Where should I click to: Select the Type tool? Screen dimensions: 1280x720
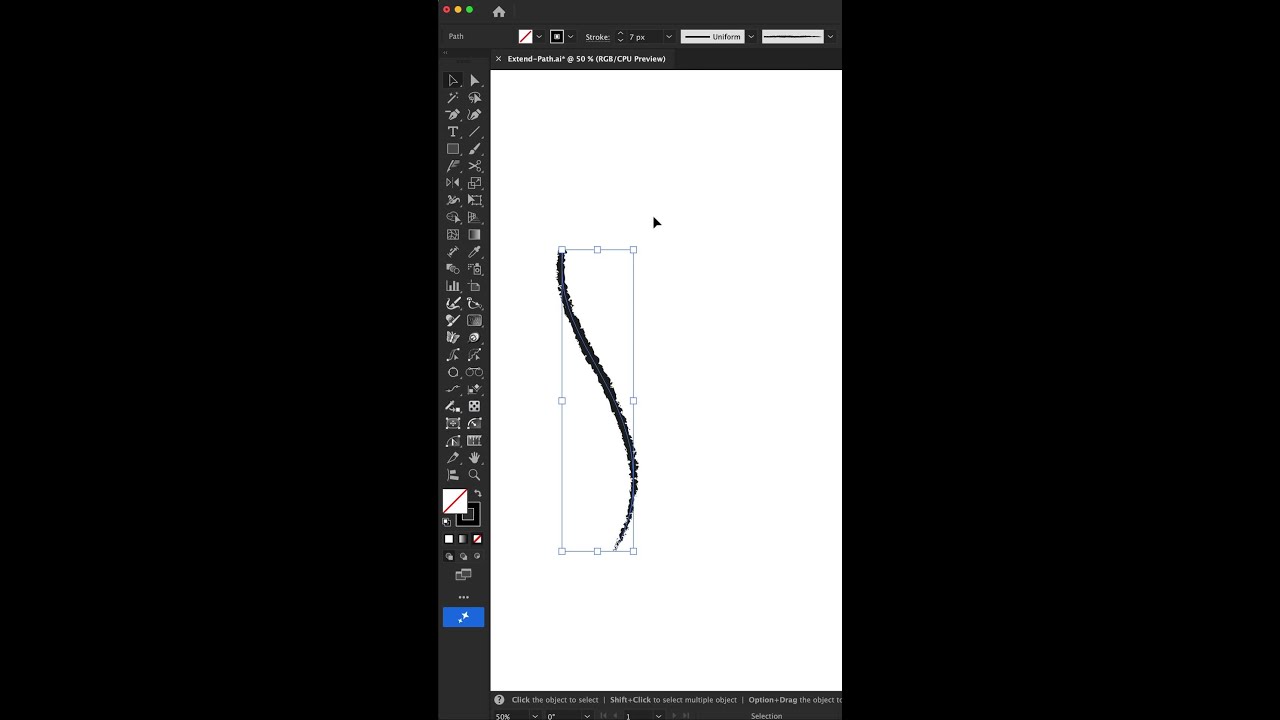tap(453, 132)
